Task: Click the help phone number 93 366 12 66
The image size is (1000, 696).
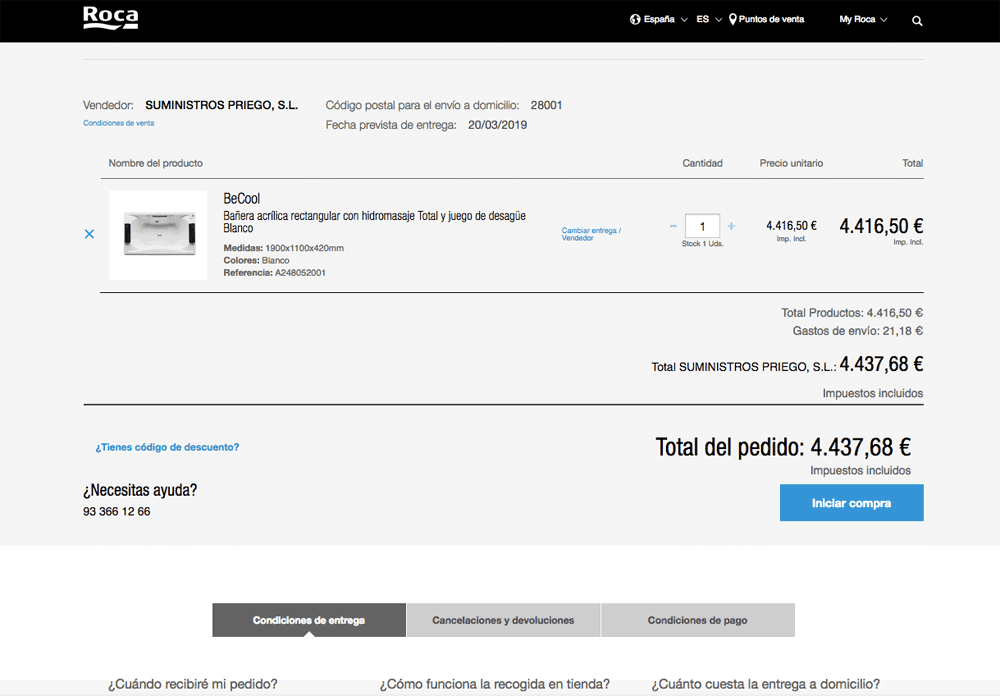Action: coord(117,512)
